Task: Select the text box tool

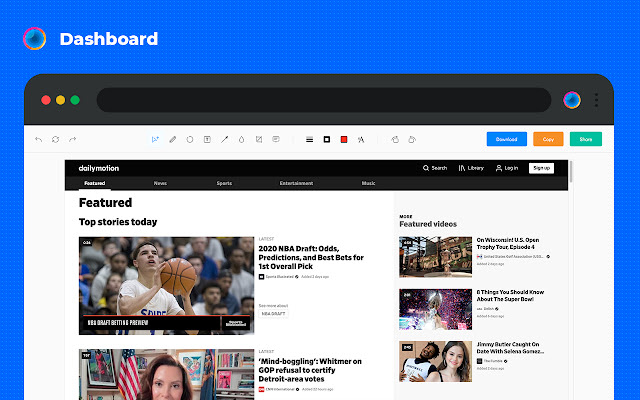Action: [207, 140]
